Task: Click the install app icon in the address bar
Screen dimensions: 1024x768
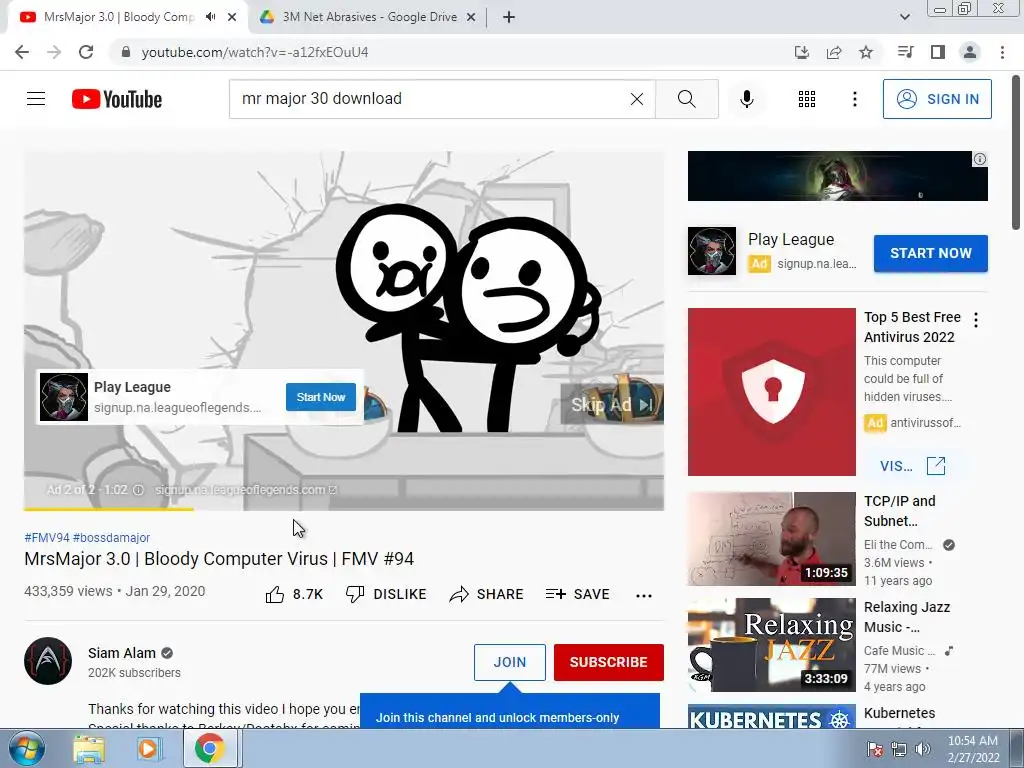Action: [801, 52]
